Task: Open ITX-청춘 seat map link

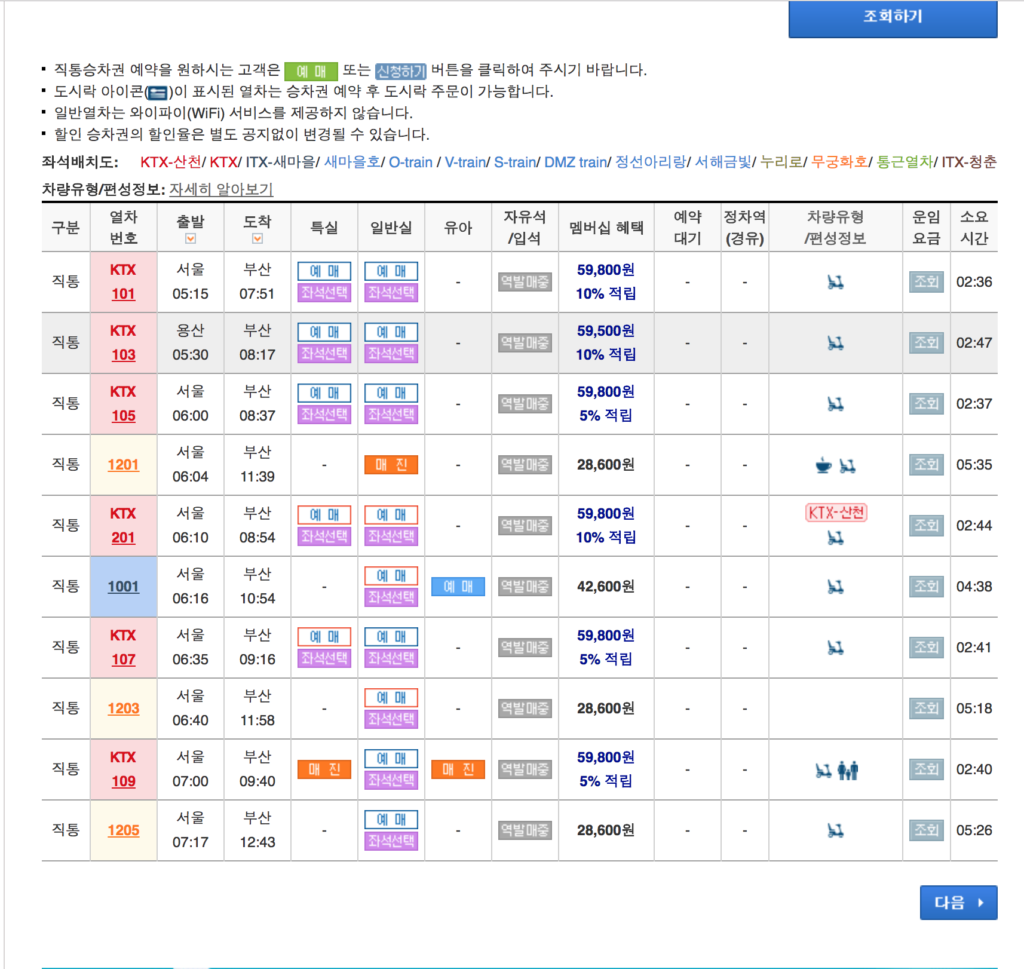Action: click(x=969, y=162)
